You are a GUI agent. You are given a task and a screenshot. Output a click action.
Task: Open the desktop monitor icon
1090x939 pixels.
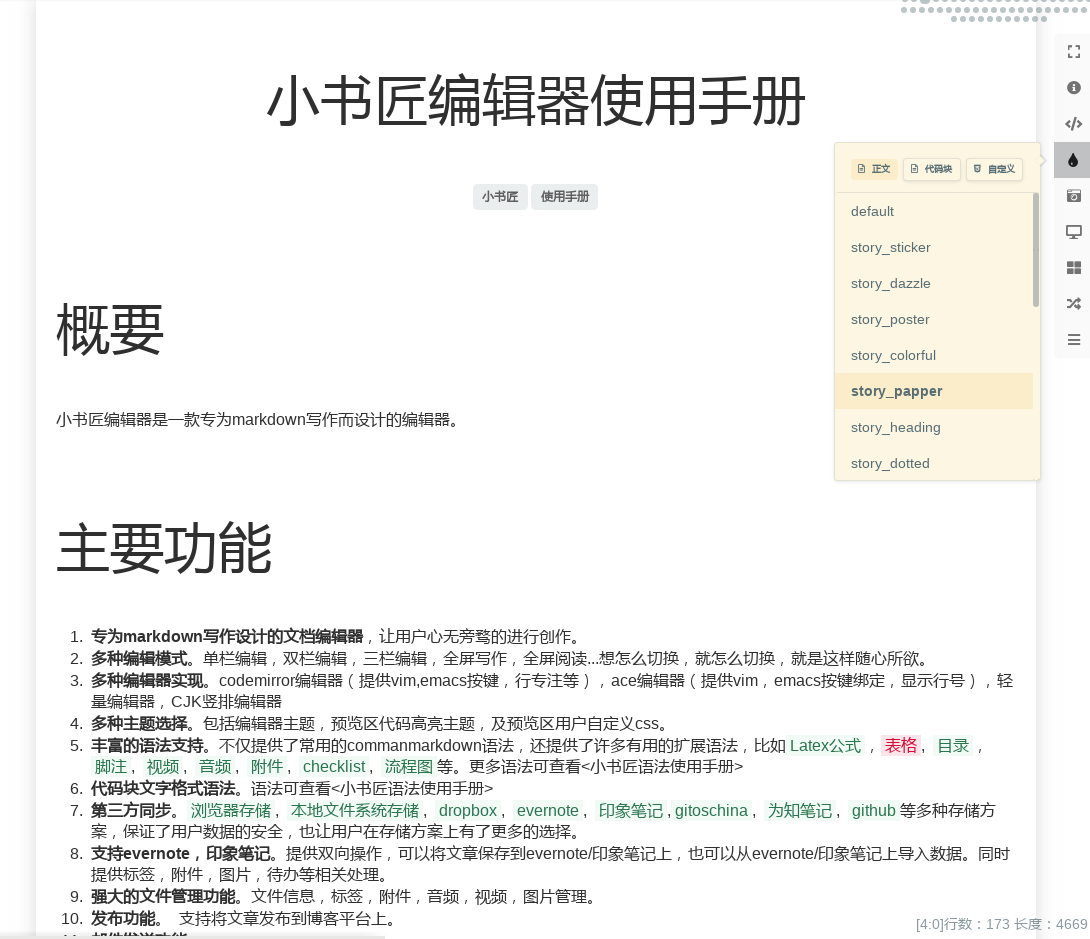click(x=1073, y=232)
